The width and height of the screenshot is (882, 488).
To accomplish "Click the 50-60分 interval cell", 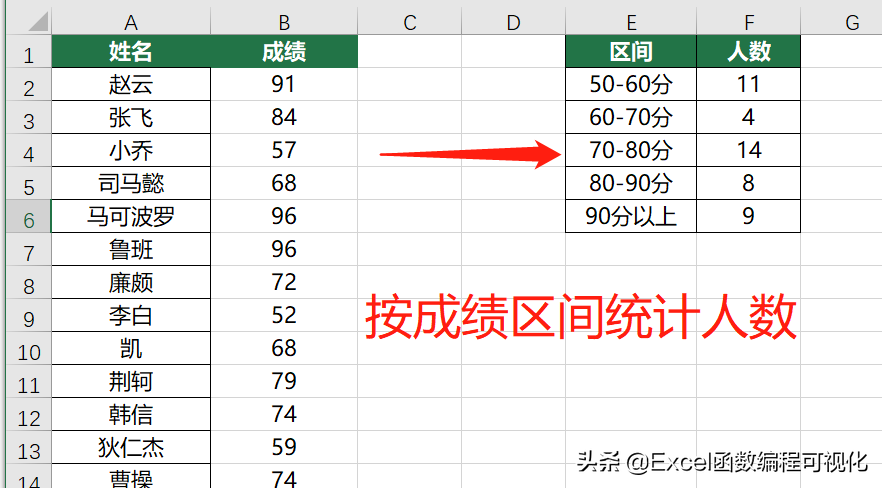I will click(631, 85).
